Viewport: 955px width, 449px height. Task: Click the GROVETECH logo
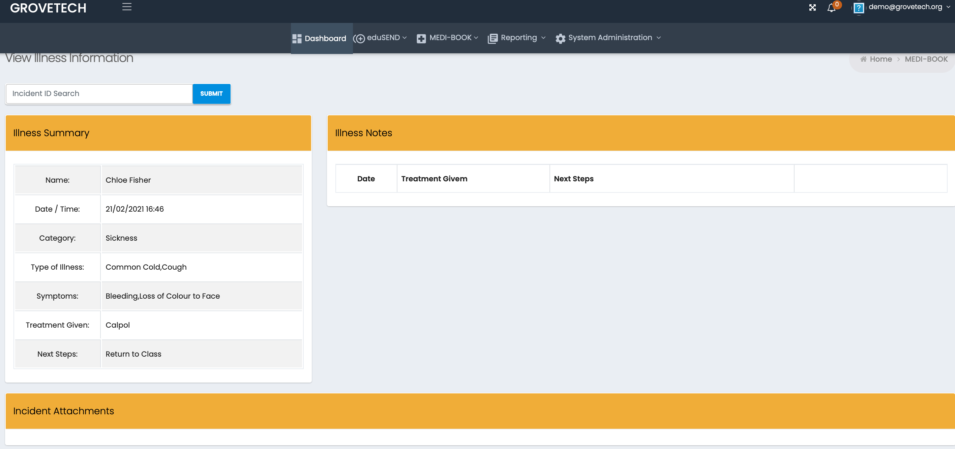[x=48, y=8]
